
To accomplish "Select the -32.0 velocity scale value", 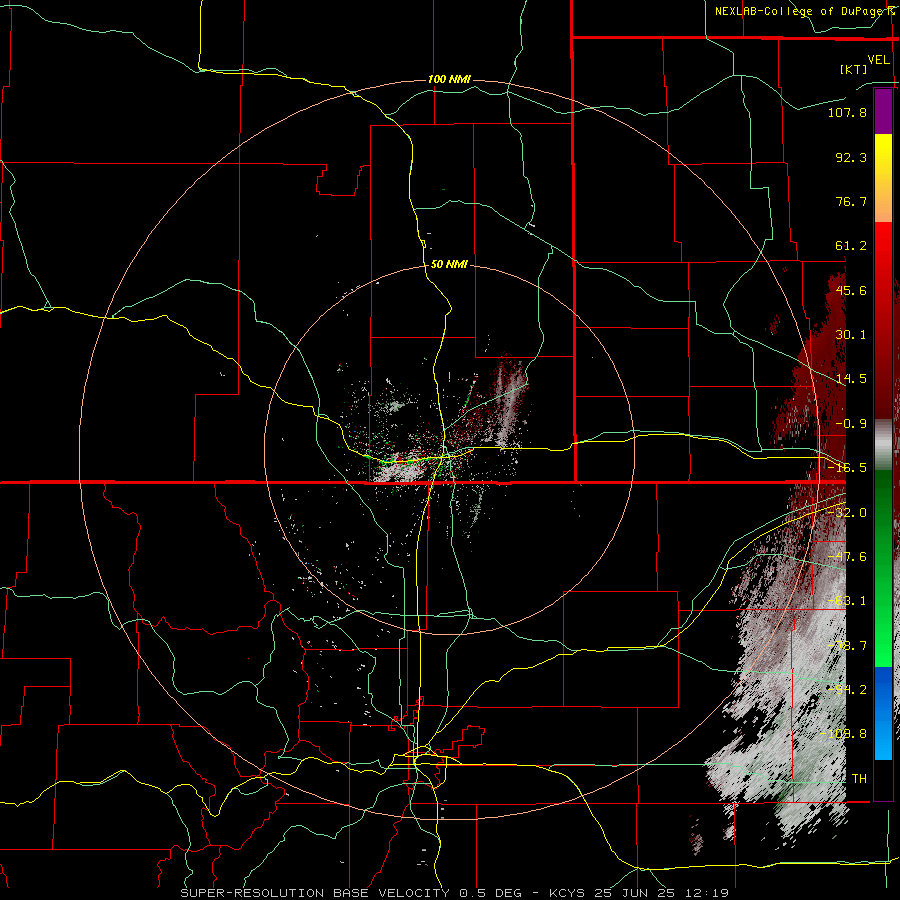I will [x=847, y=513].
